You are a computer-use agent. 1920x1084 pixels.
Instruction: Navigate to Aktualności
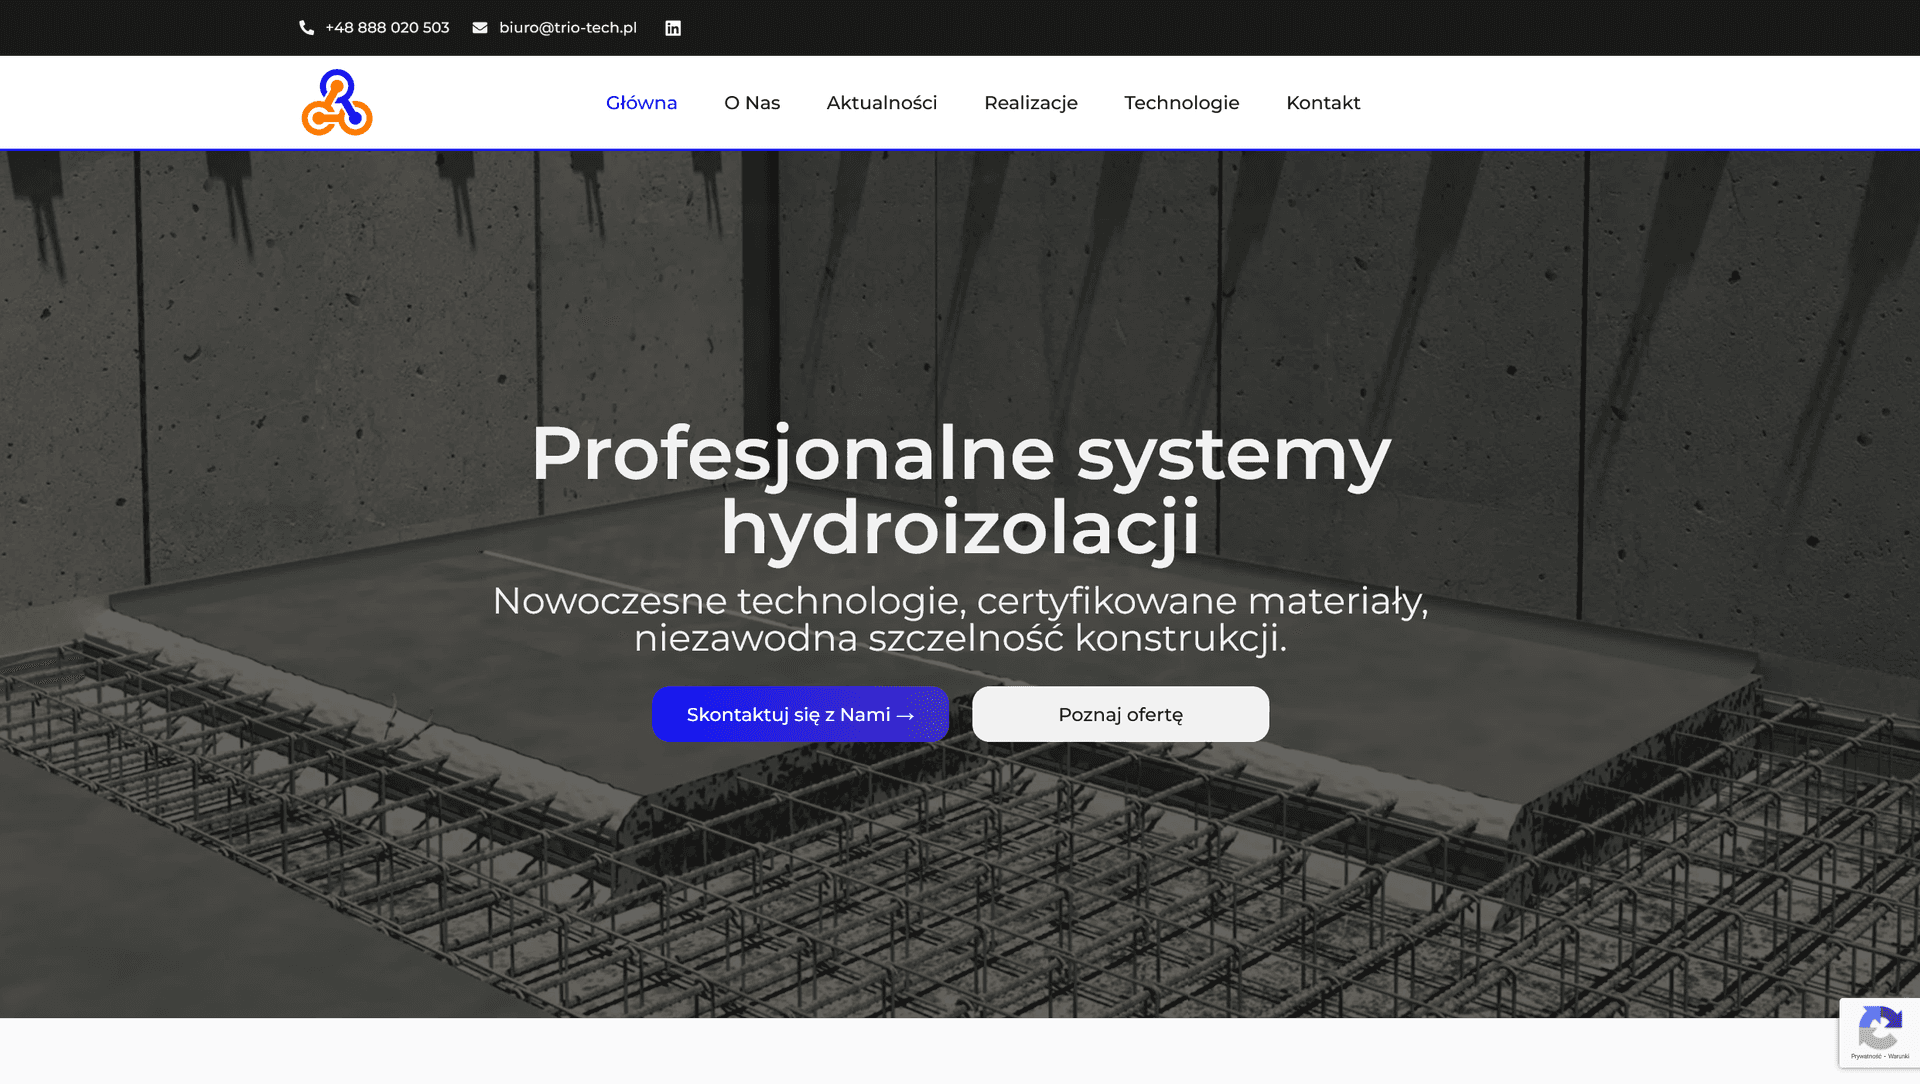point(881,103)
